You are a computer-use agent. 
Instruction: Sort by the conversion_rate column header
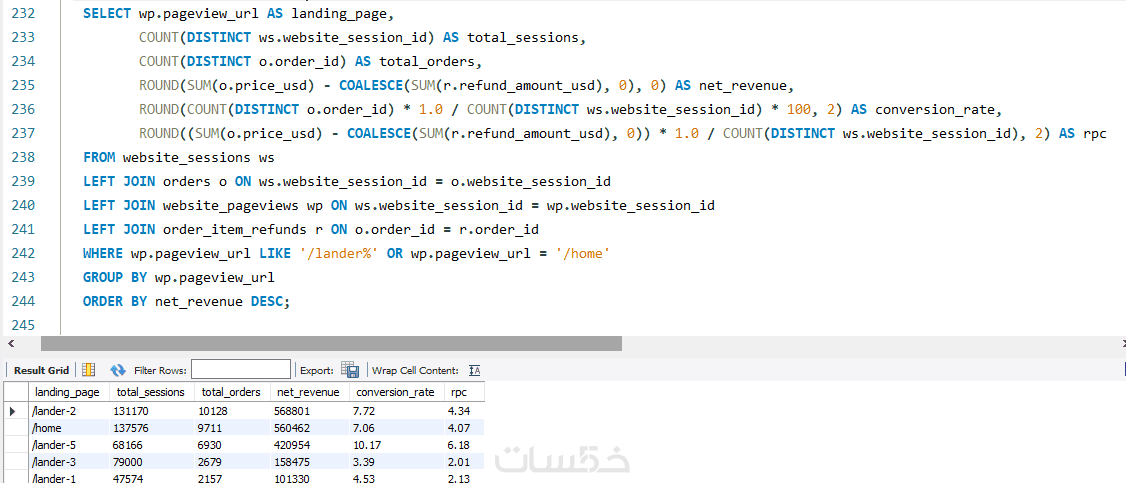[x=397, y=392]
